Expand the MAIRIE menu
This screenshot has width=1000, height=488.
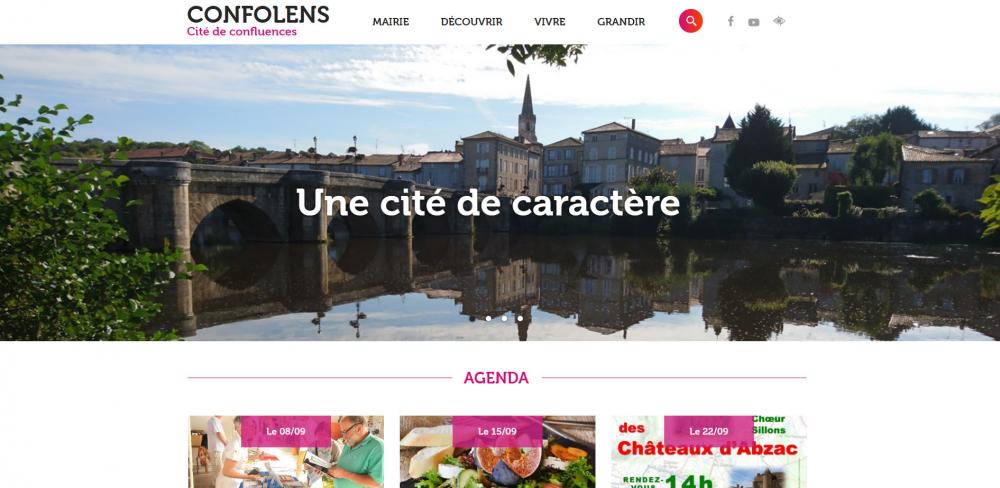391,22
